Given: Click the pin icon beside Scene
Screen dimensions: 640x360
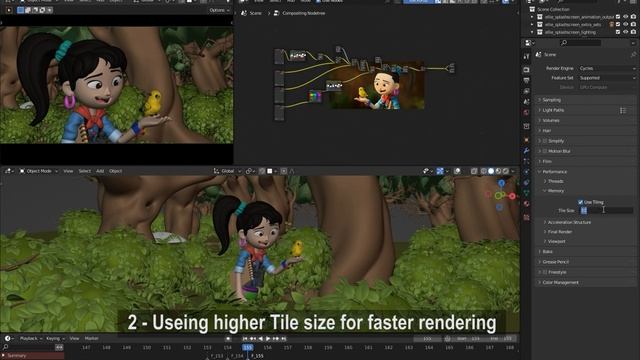Looking at the screenshot, I should 633,54.
